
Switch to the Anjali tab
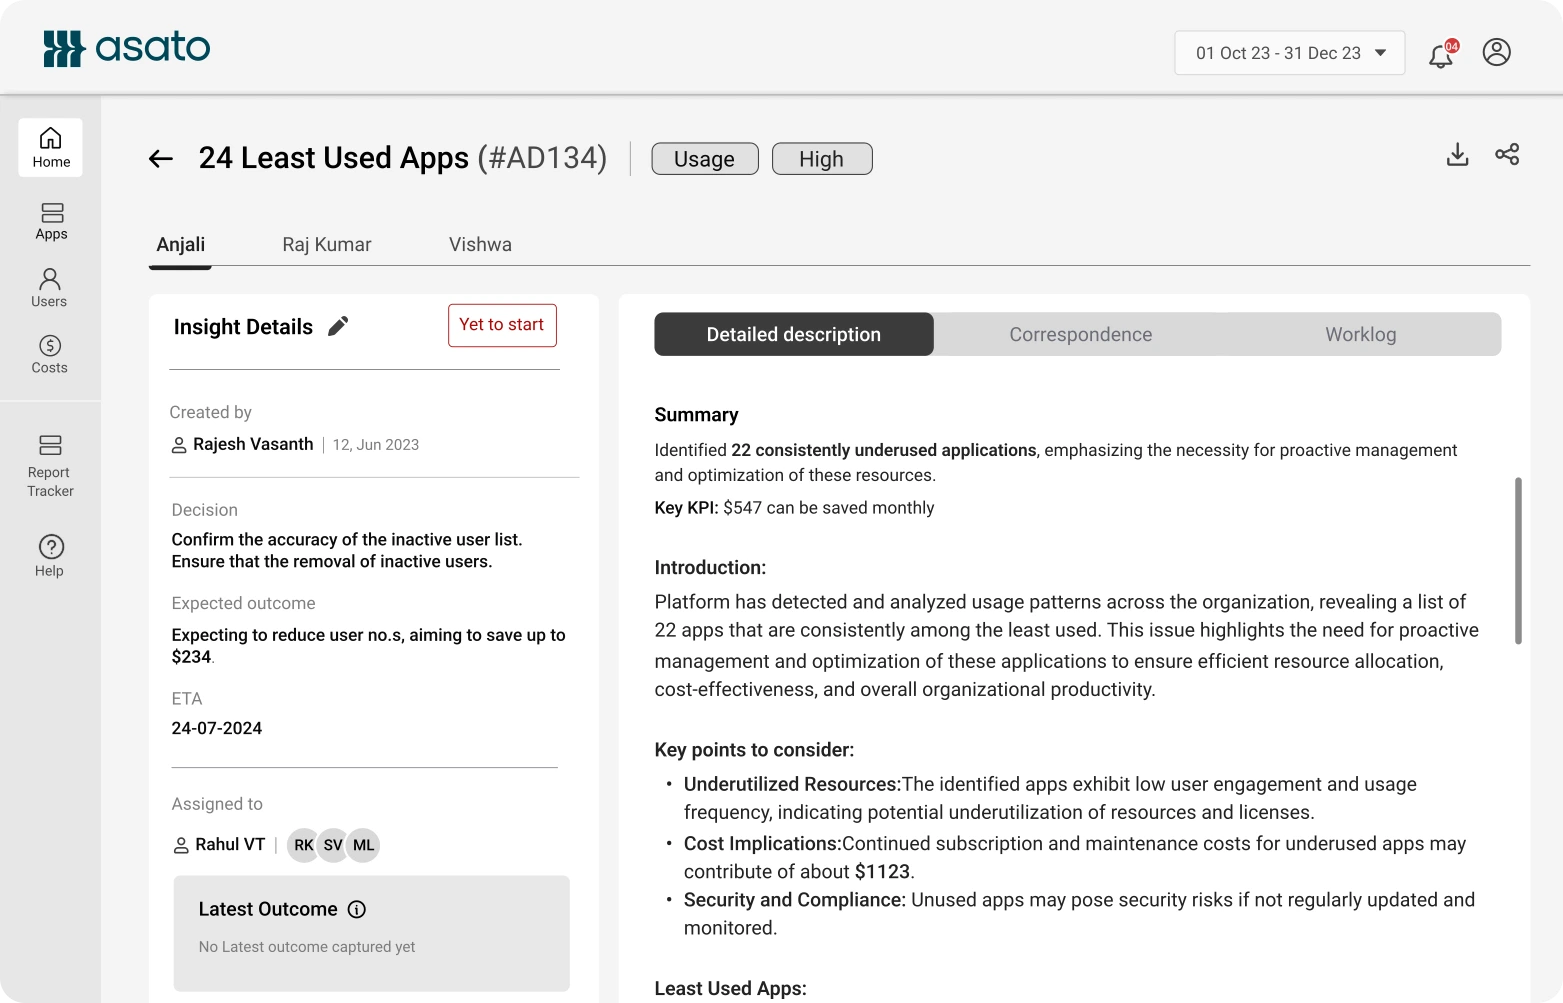(181, 245)
